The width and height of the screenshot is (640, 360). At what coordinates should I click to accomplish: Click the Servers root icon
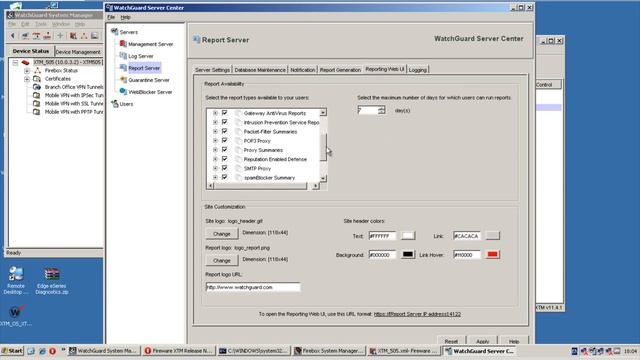[114, 32]
